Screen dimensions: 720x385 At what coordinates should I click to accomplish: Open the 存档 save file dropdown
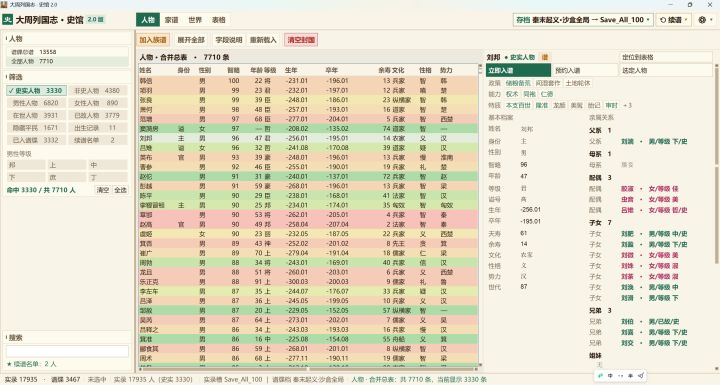point(583,20)
